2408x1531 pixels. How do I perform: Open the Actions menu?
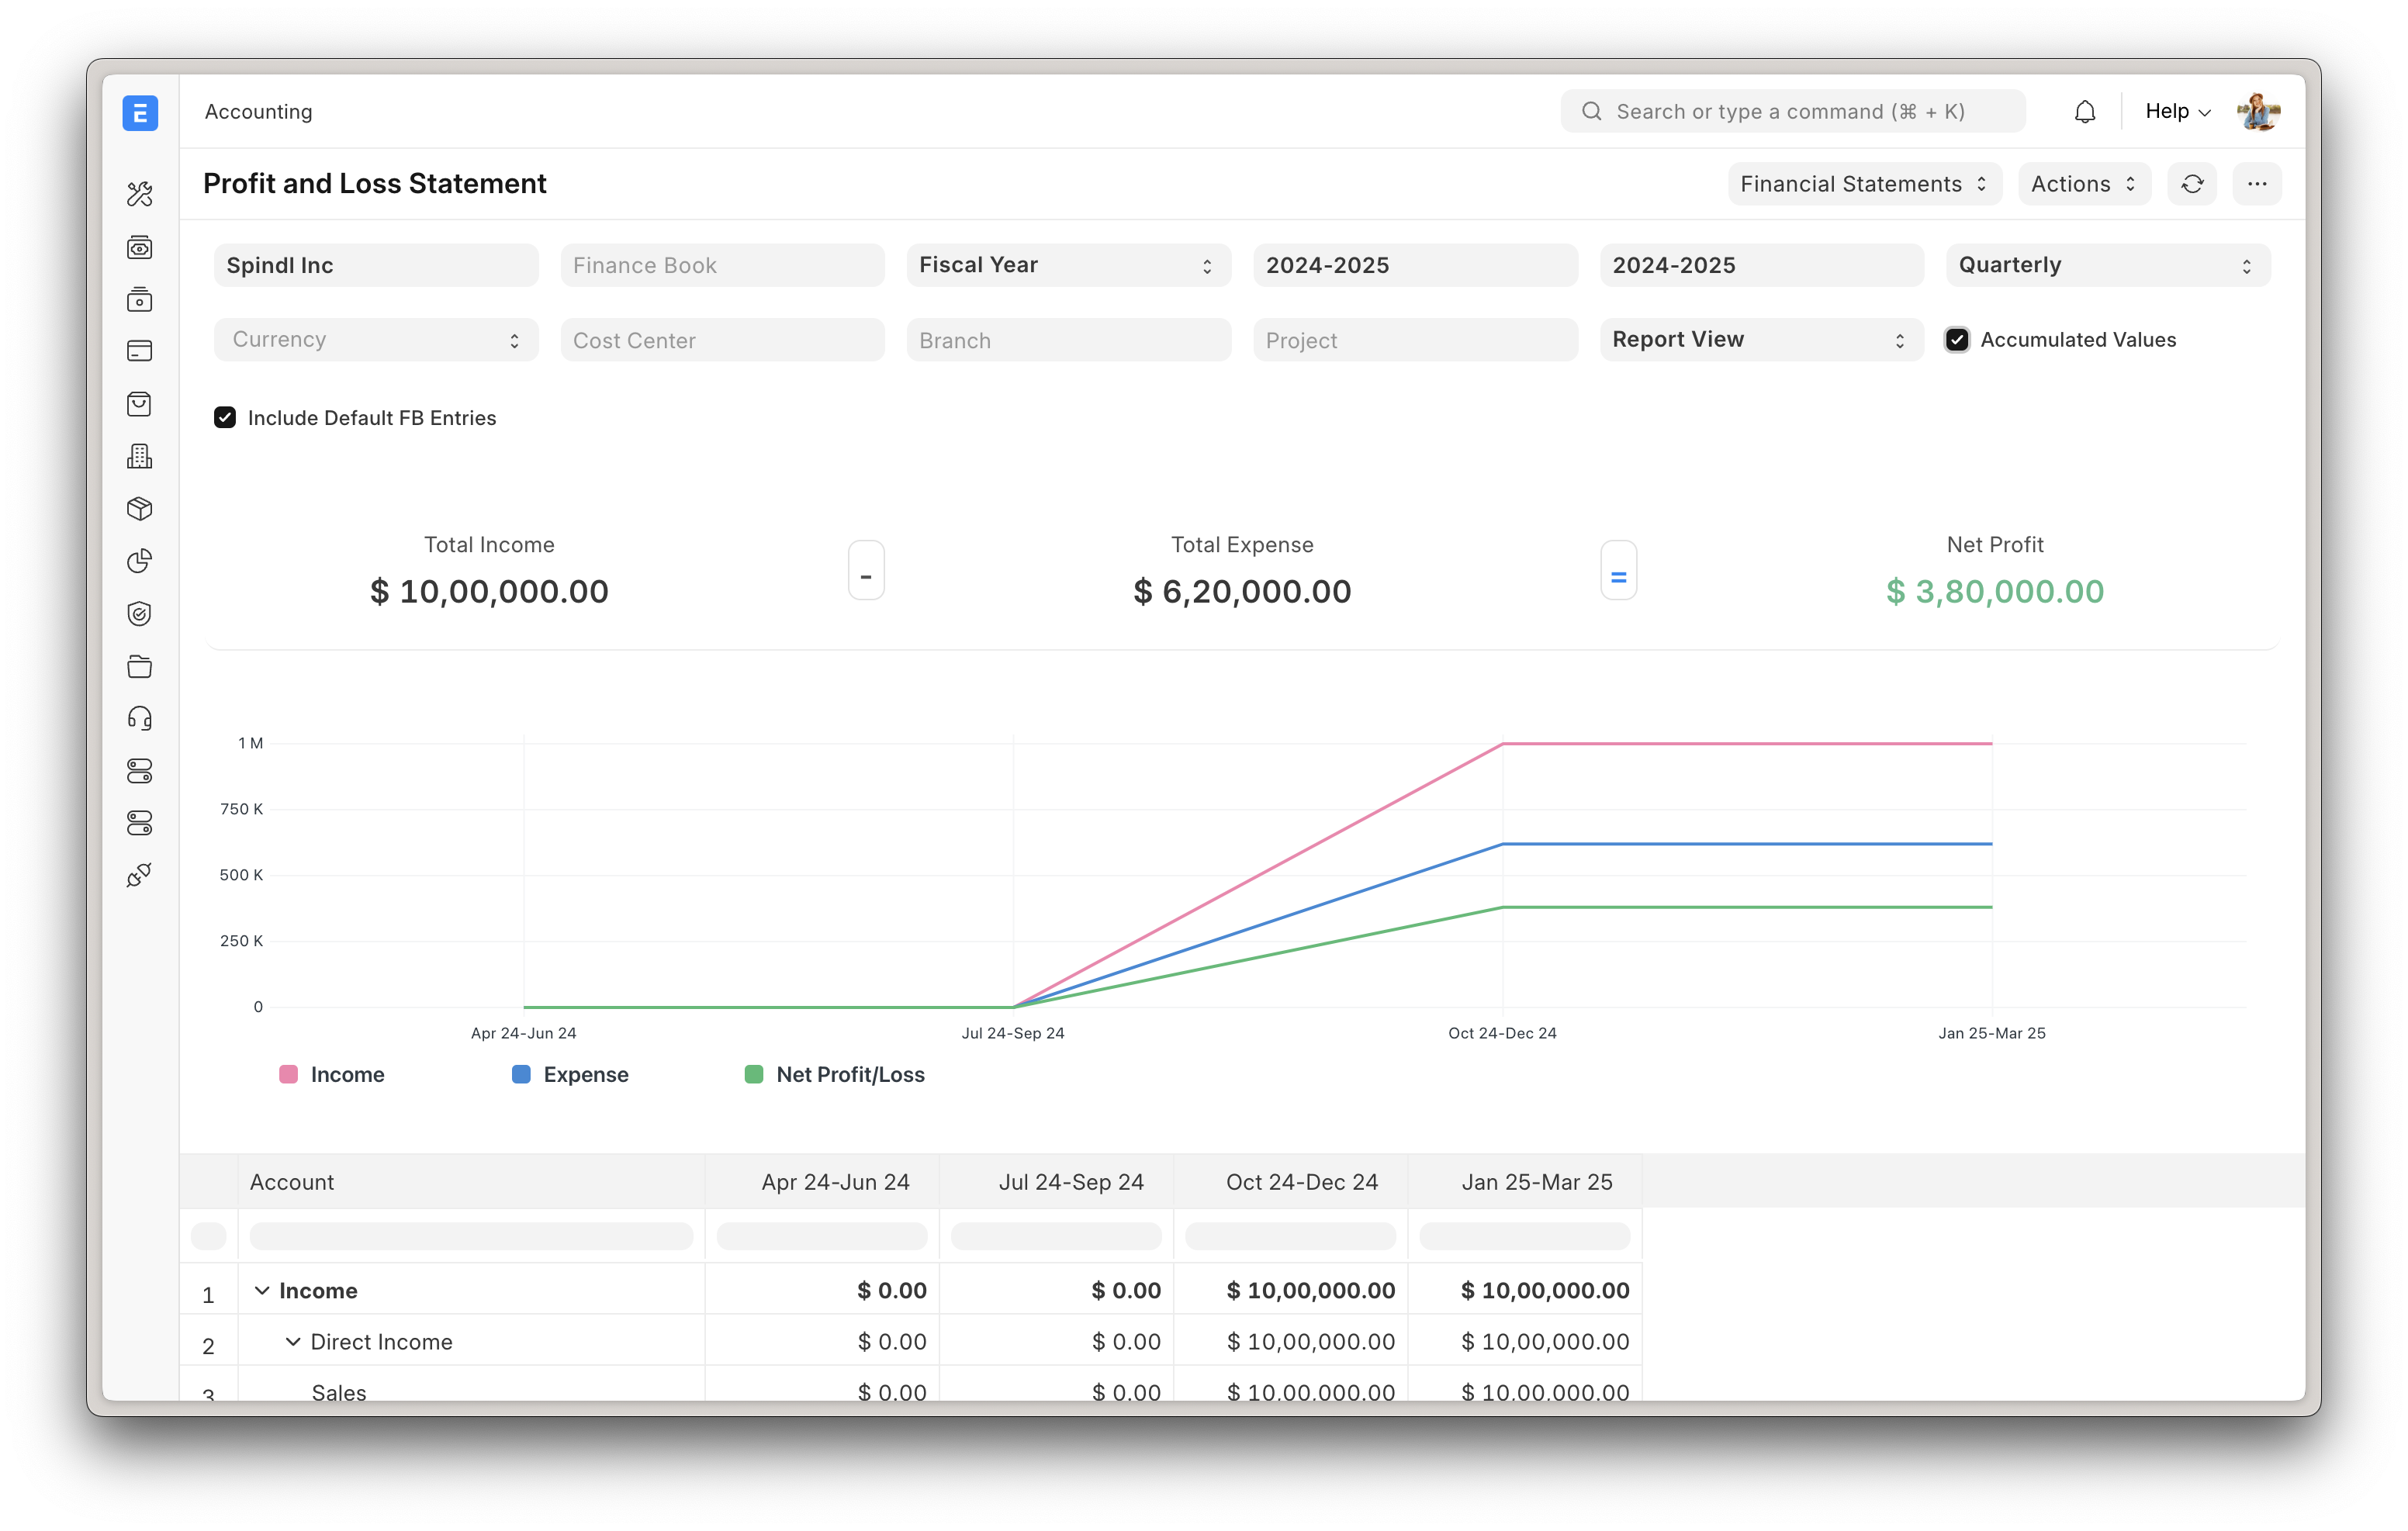tap(2084, 183)
